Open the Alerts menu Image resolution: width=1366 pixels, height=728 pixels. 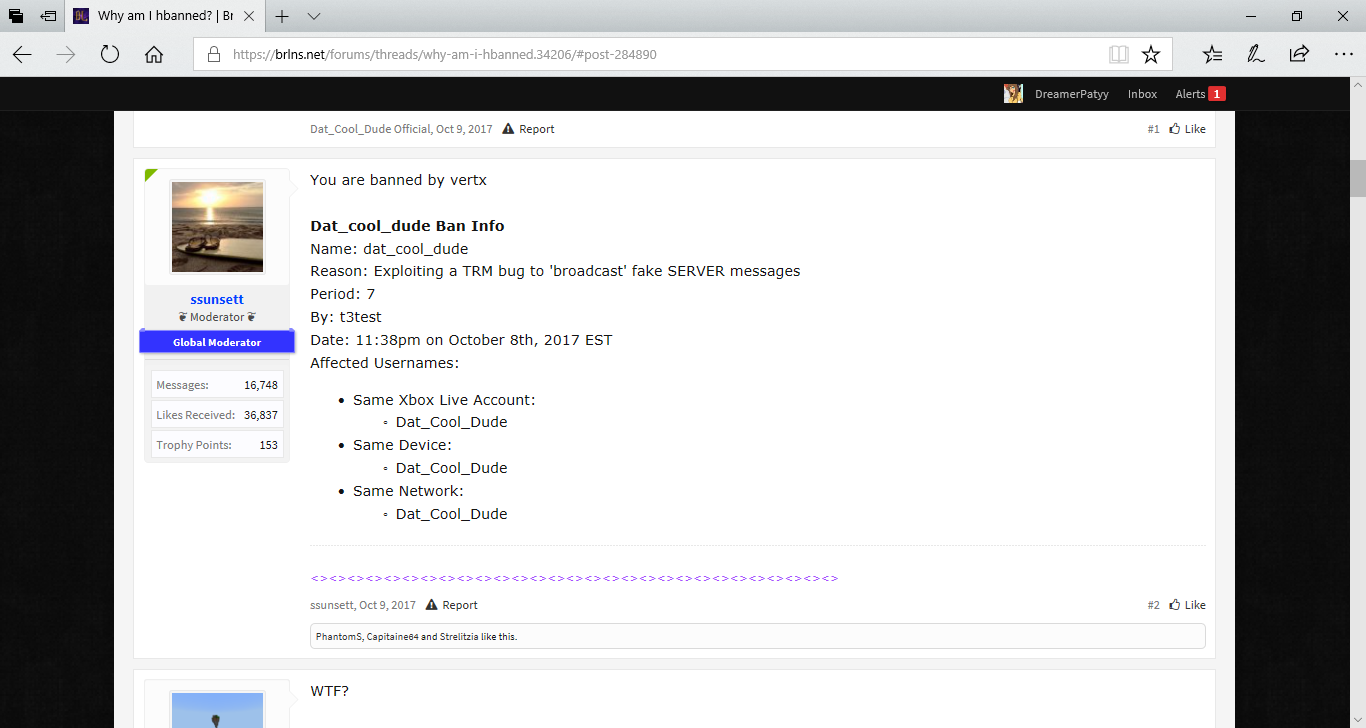[1200, 94]
